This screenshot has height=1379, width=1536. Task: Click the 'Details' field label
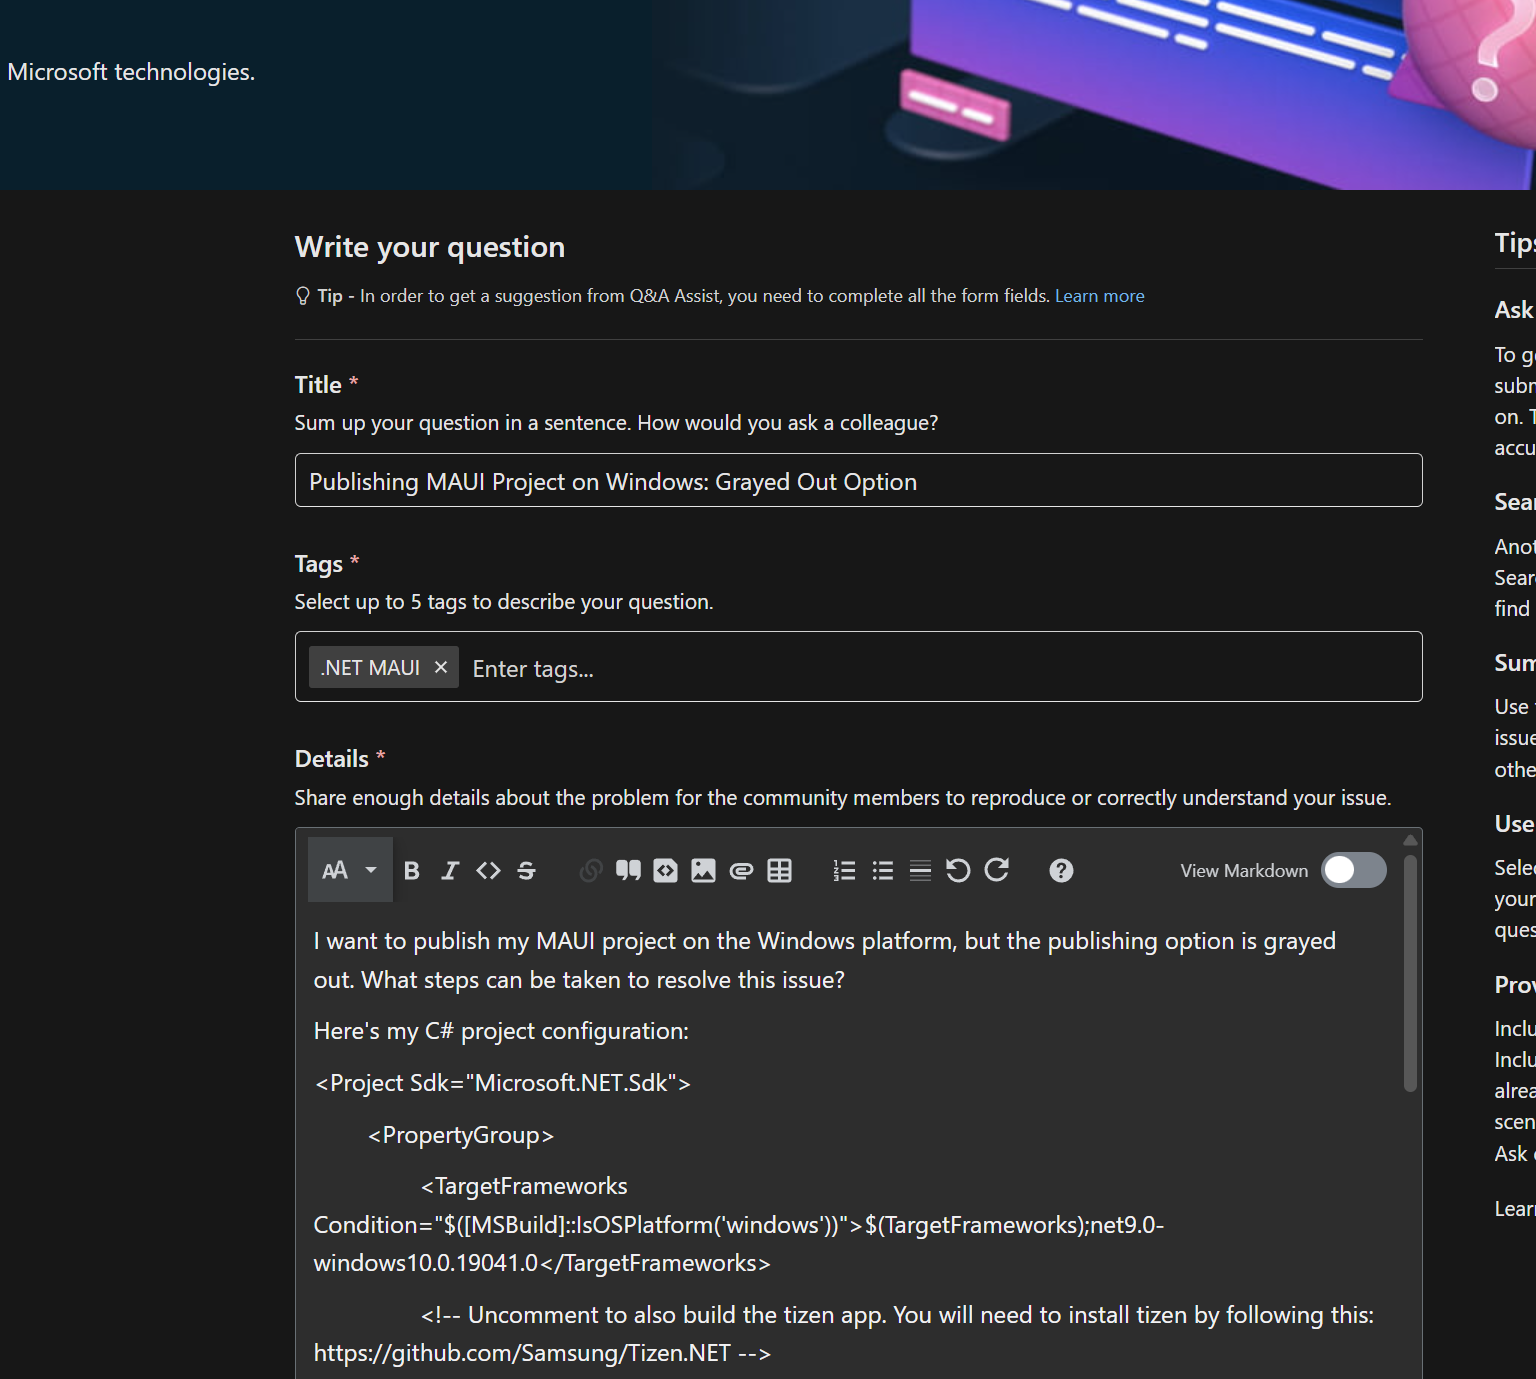tap(332, 759)
